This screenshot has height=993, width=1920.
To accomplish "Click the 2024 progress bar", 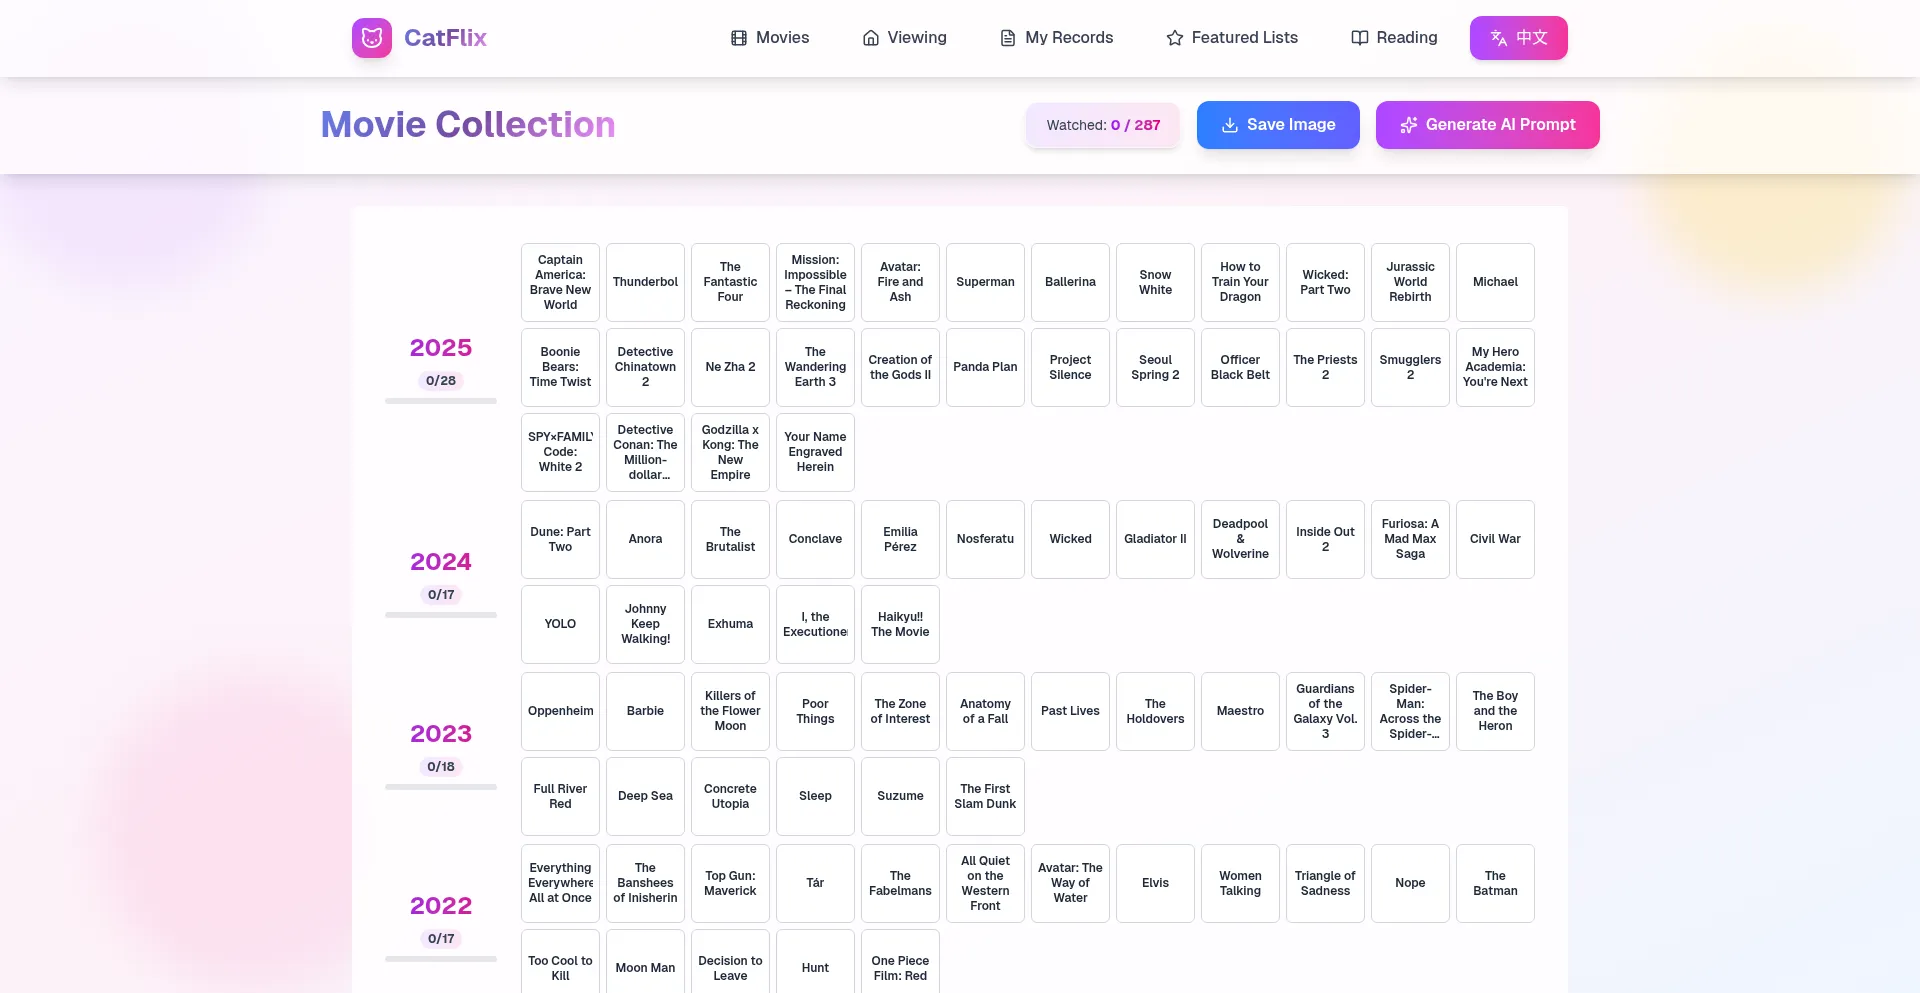I will (441, 615).
